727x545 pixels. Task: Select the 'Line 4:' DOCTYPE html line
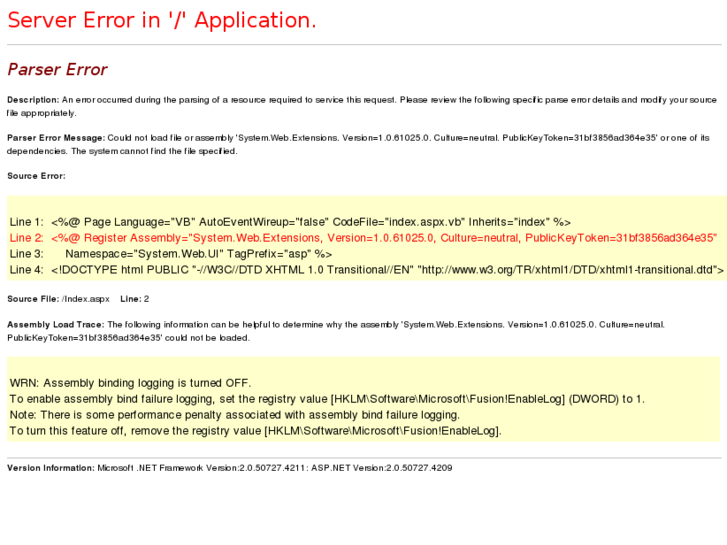point(366,270)
